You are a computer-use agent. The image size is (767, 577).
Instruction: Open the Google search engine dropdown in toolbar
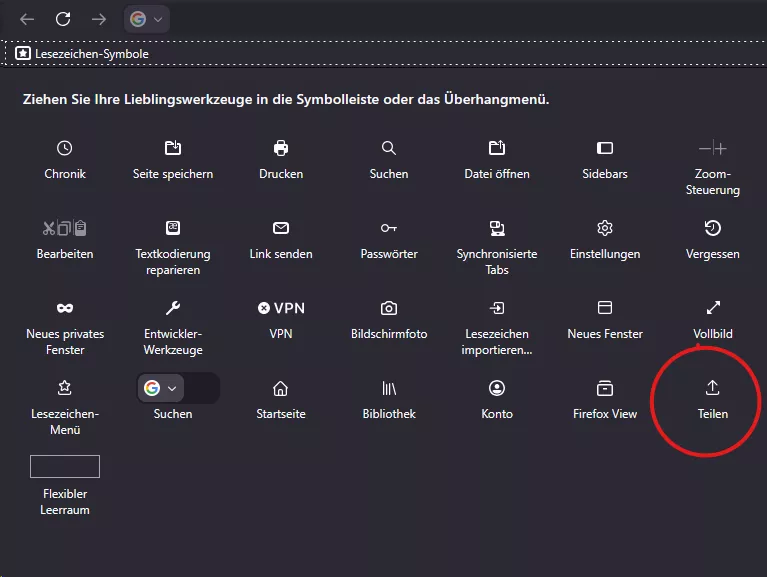(x=146, y=19)
